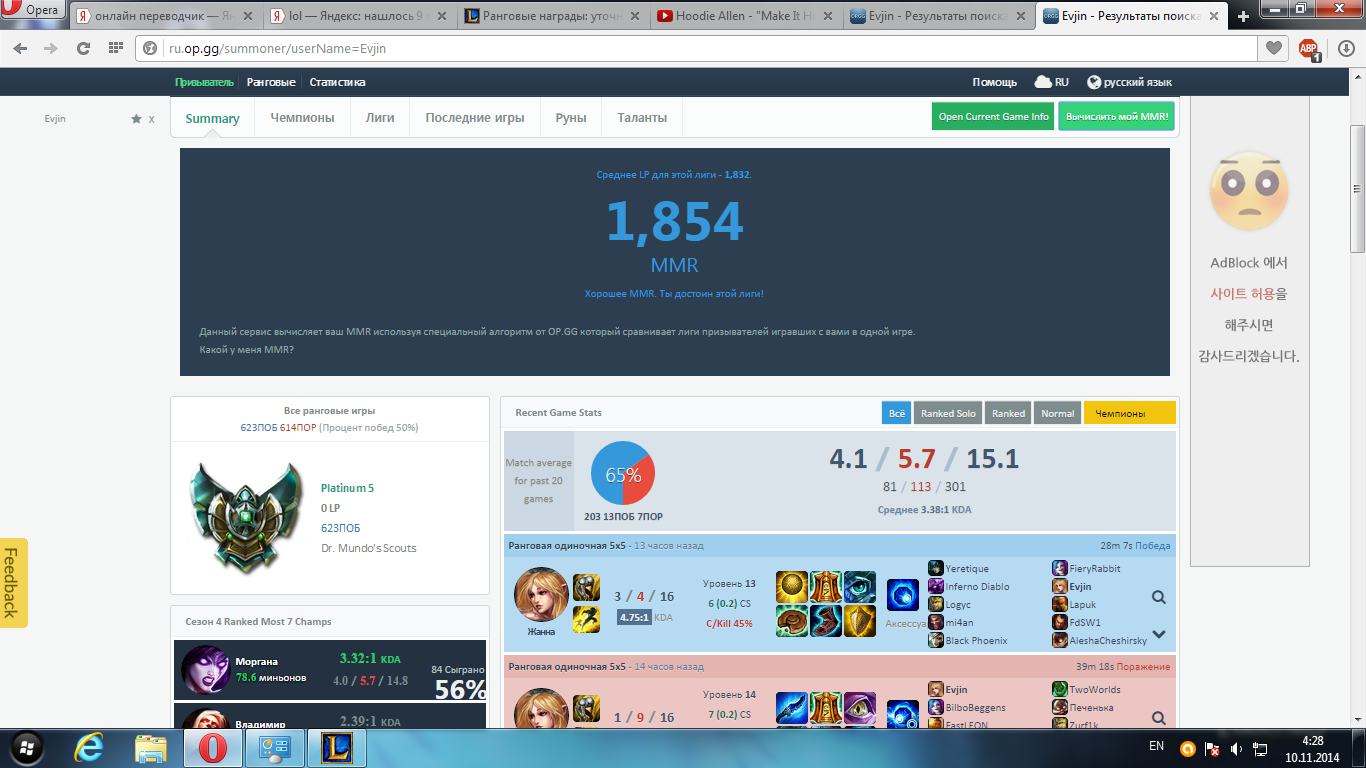Image resolution: width=1366 pixels, height=768 pixels.
Task: Click the Какой у меня MMR? link
Action: click(x=246, y=350)
